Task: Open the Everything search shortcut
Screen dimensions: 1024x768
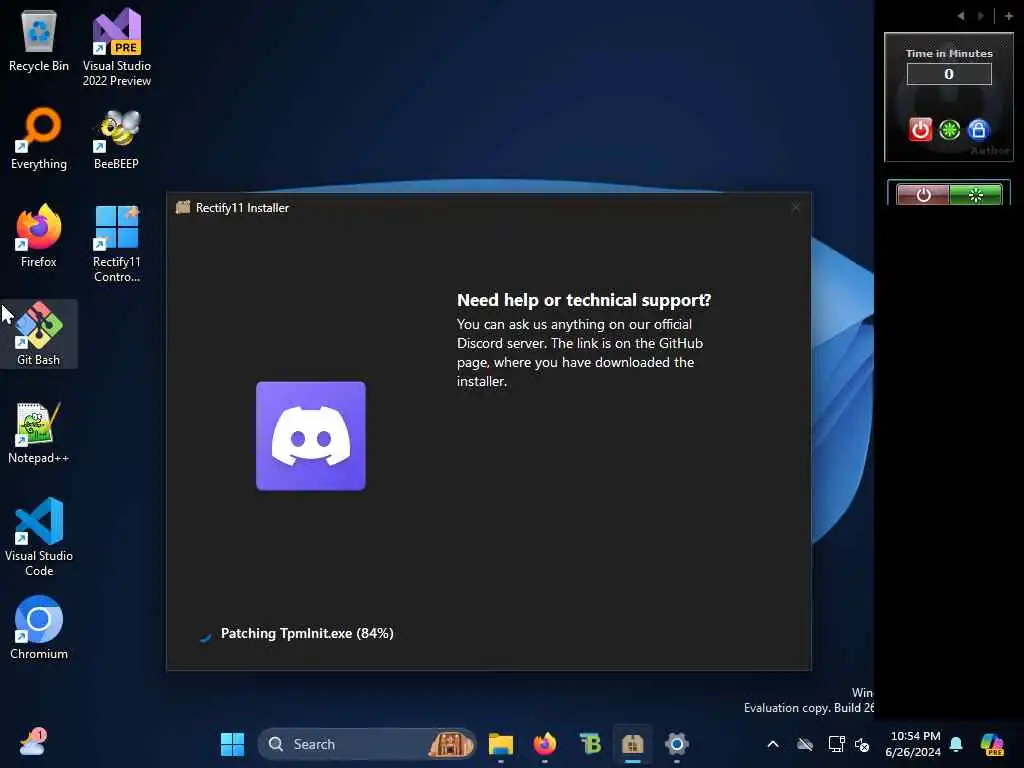Action: (39, 138)
